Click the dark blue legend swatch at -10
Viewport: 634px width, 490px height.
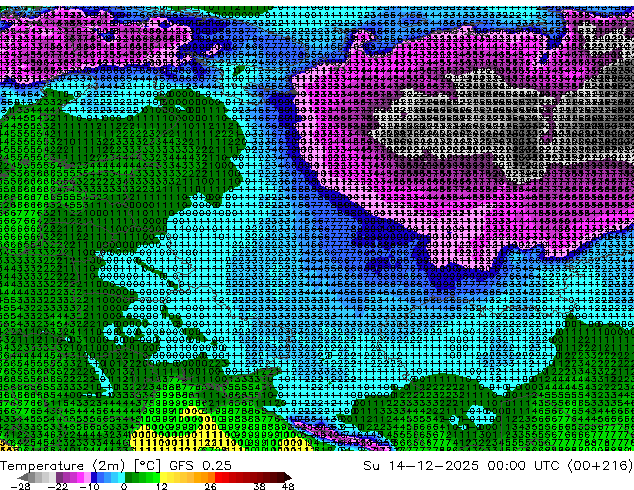94,477
